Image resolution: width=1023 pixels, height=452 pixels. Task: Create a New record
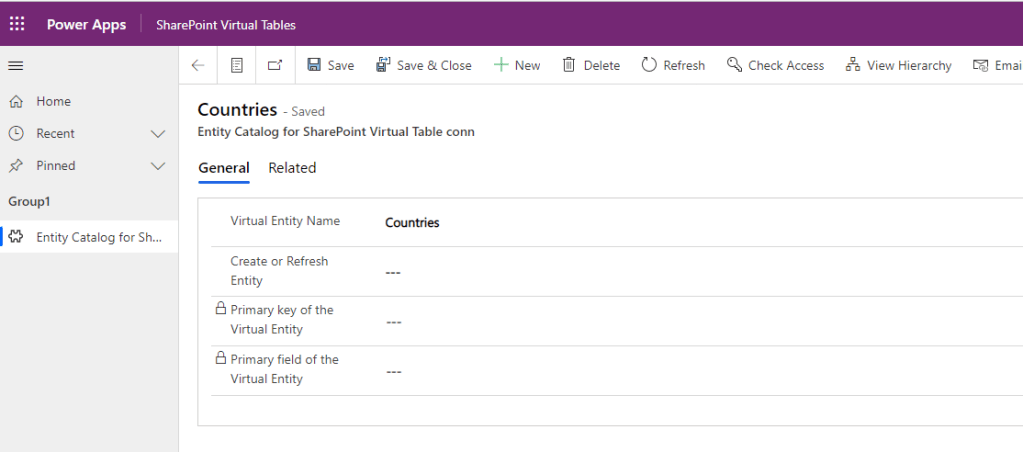tap(516, 66)
